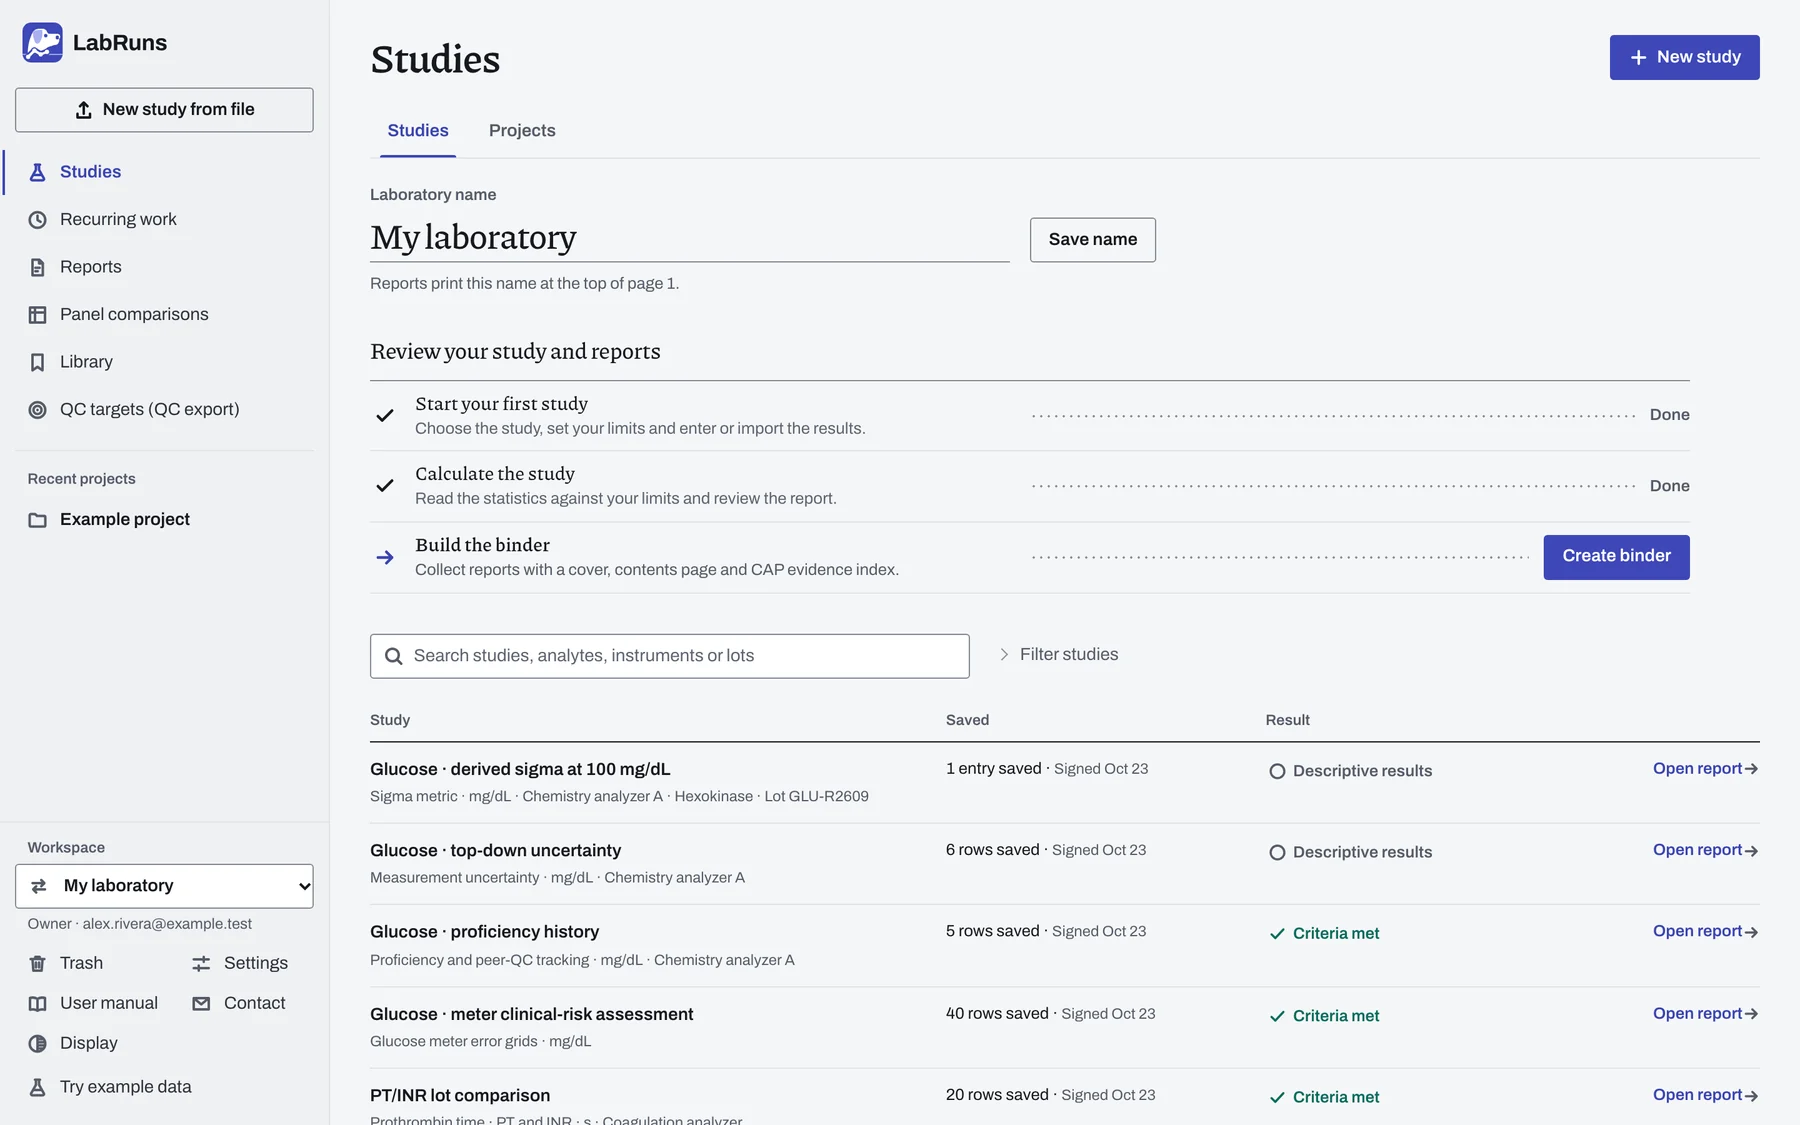
Task: Expand the Filter studies section
Action: click(1059, 654)
